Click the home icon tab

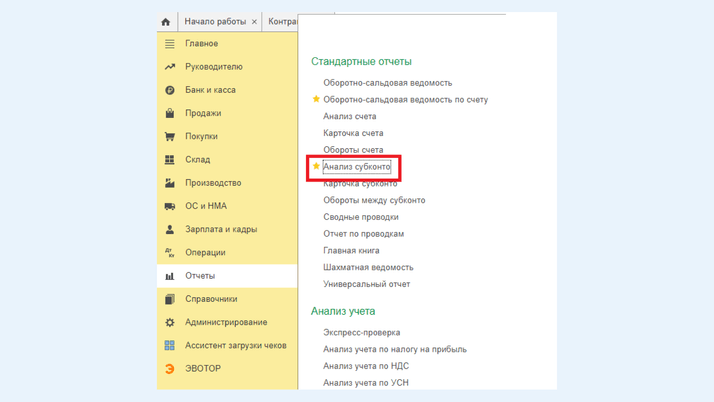click(x=166, y=22)
